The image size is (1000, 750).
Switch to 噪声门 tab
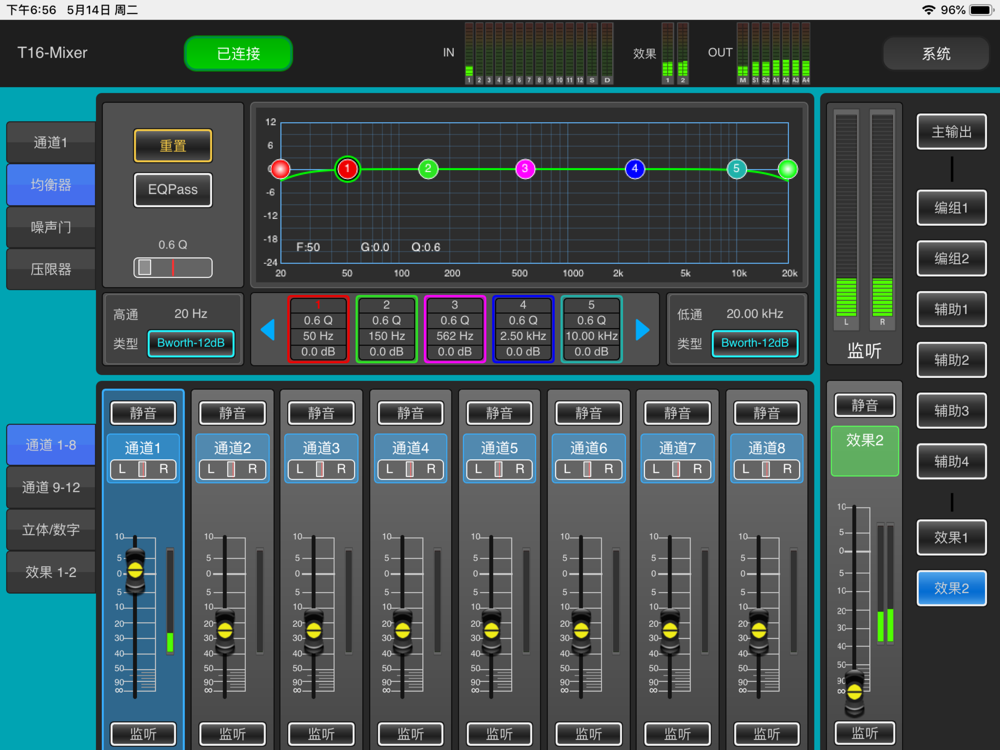tap(51, 227)
